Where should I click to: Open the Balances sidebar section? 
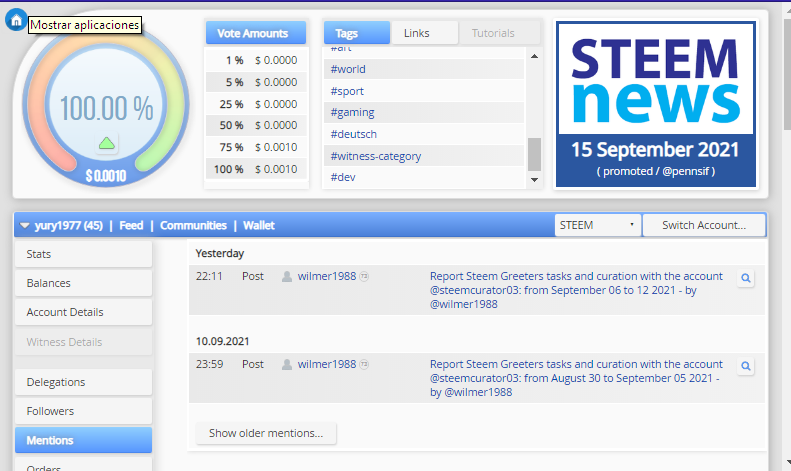point(83,283)
